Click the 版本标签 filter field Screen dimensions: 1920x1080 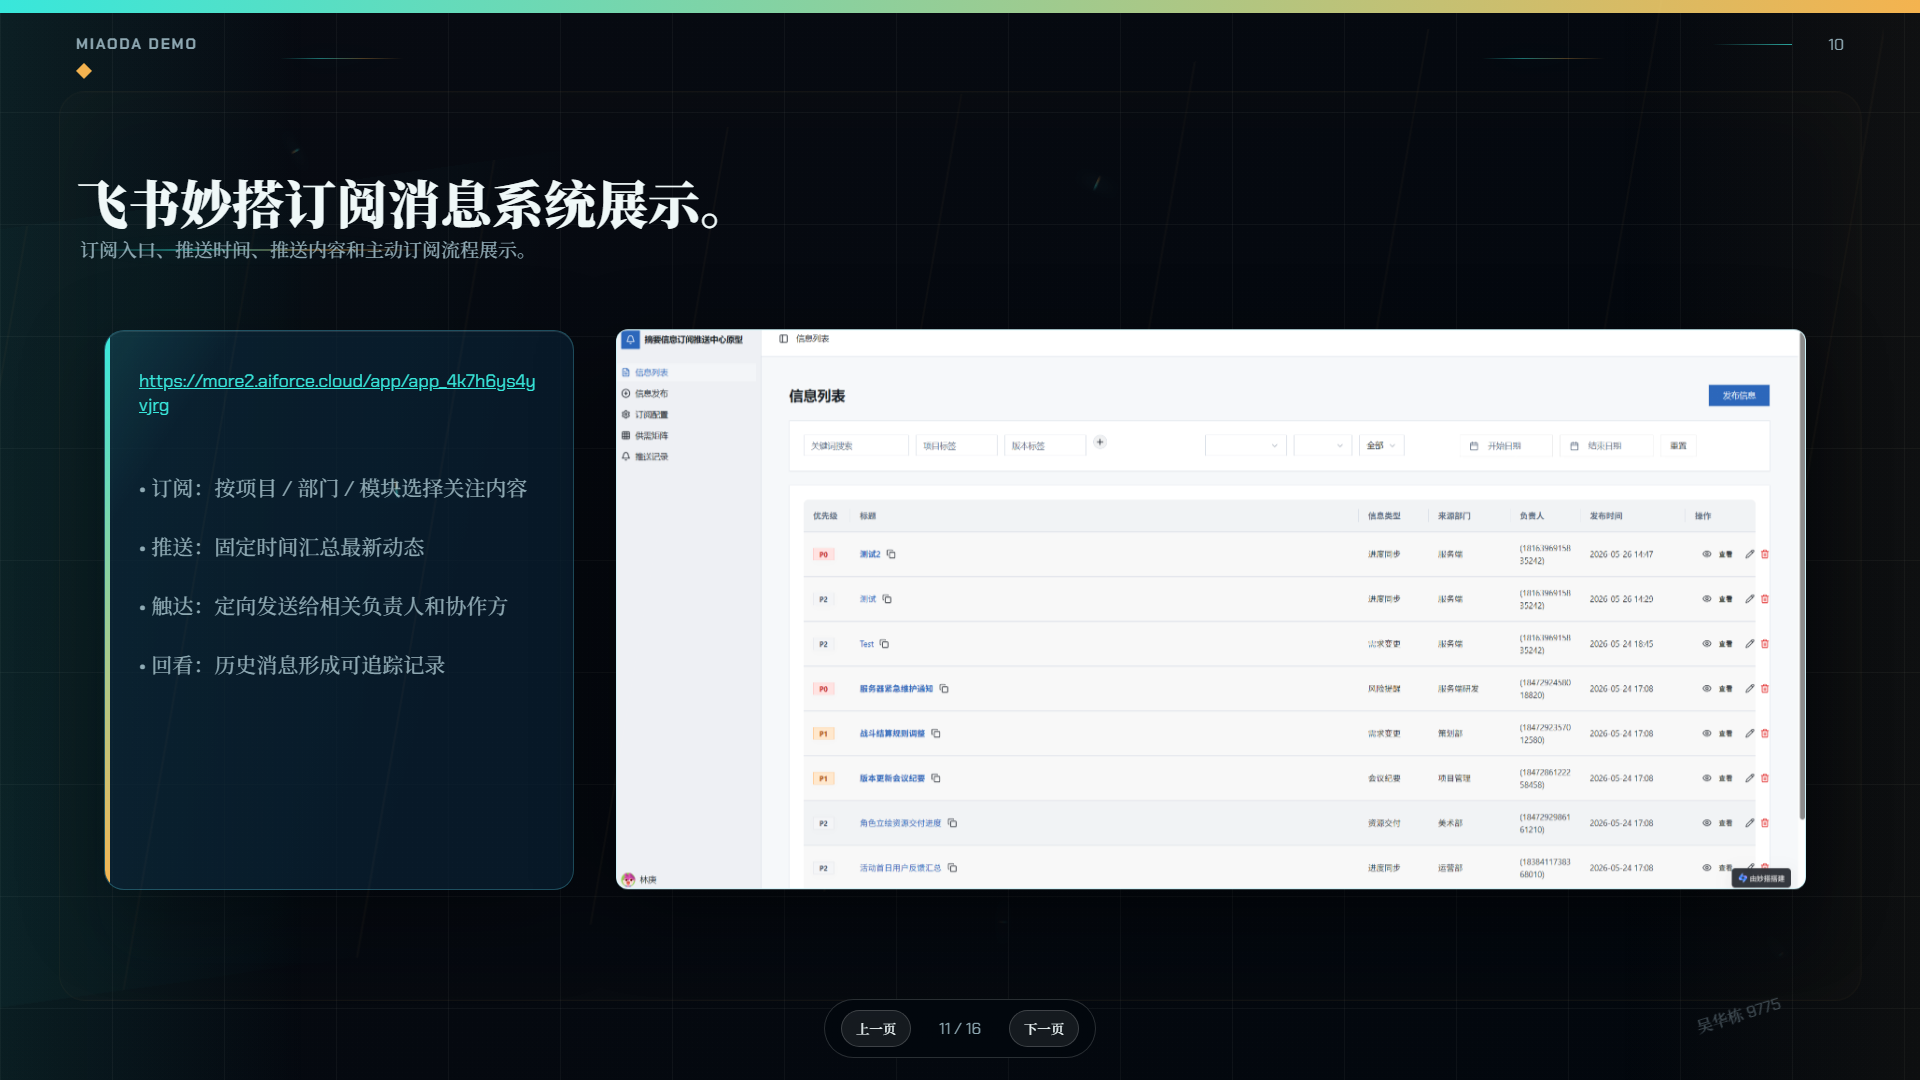click(x=1045, y=446)
